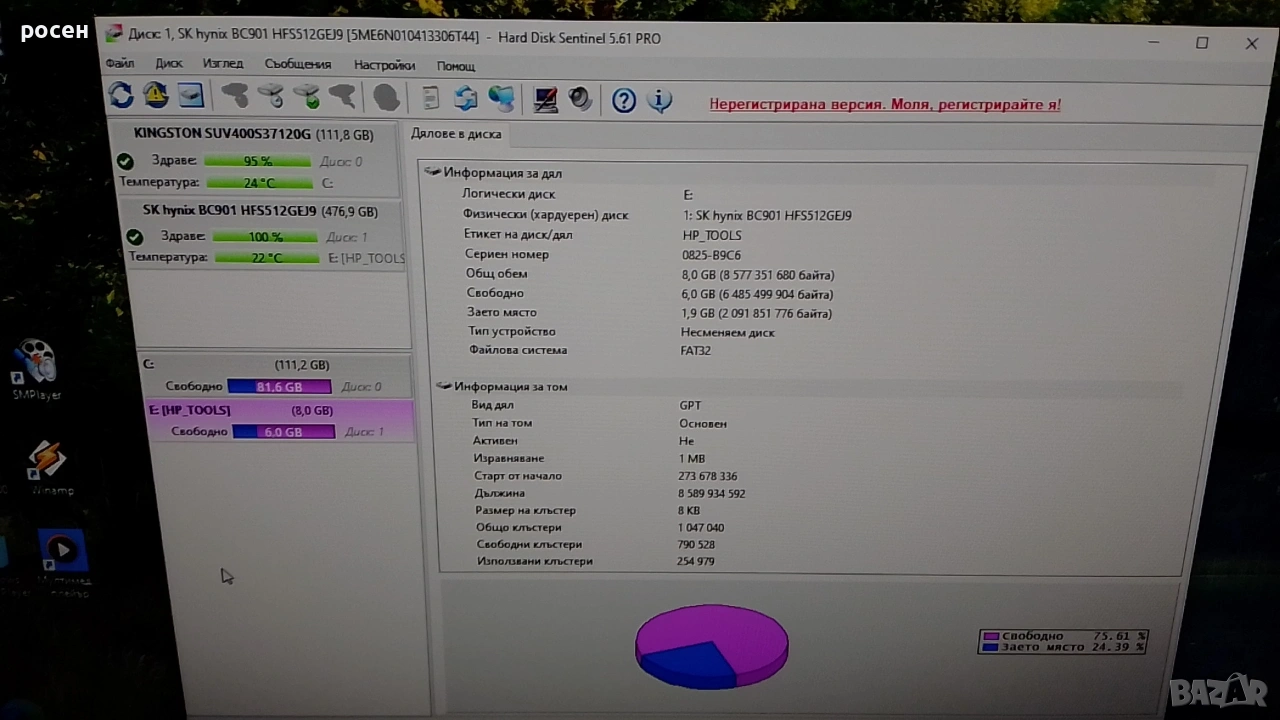
Task: Click the blue info bubble icon
Action: (x=659, y=100)
